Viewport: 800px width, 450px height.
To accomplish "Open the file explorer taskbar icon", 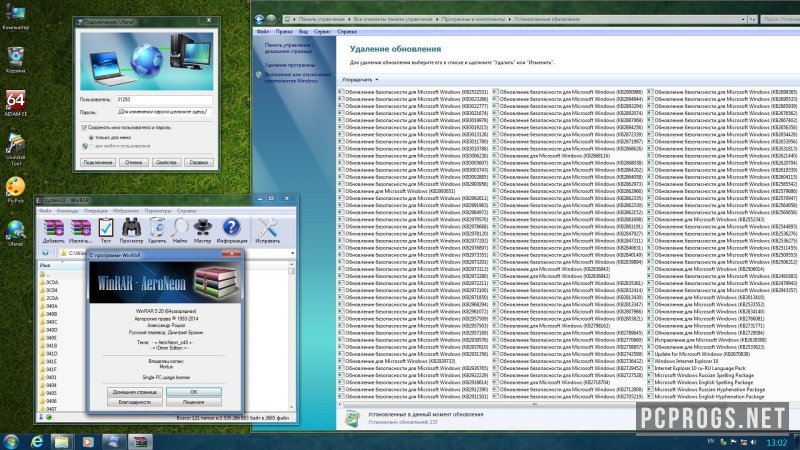I will [62, 441].
